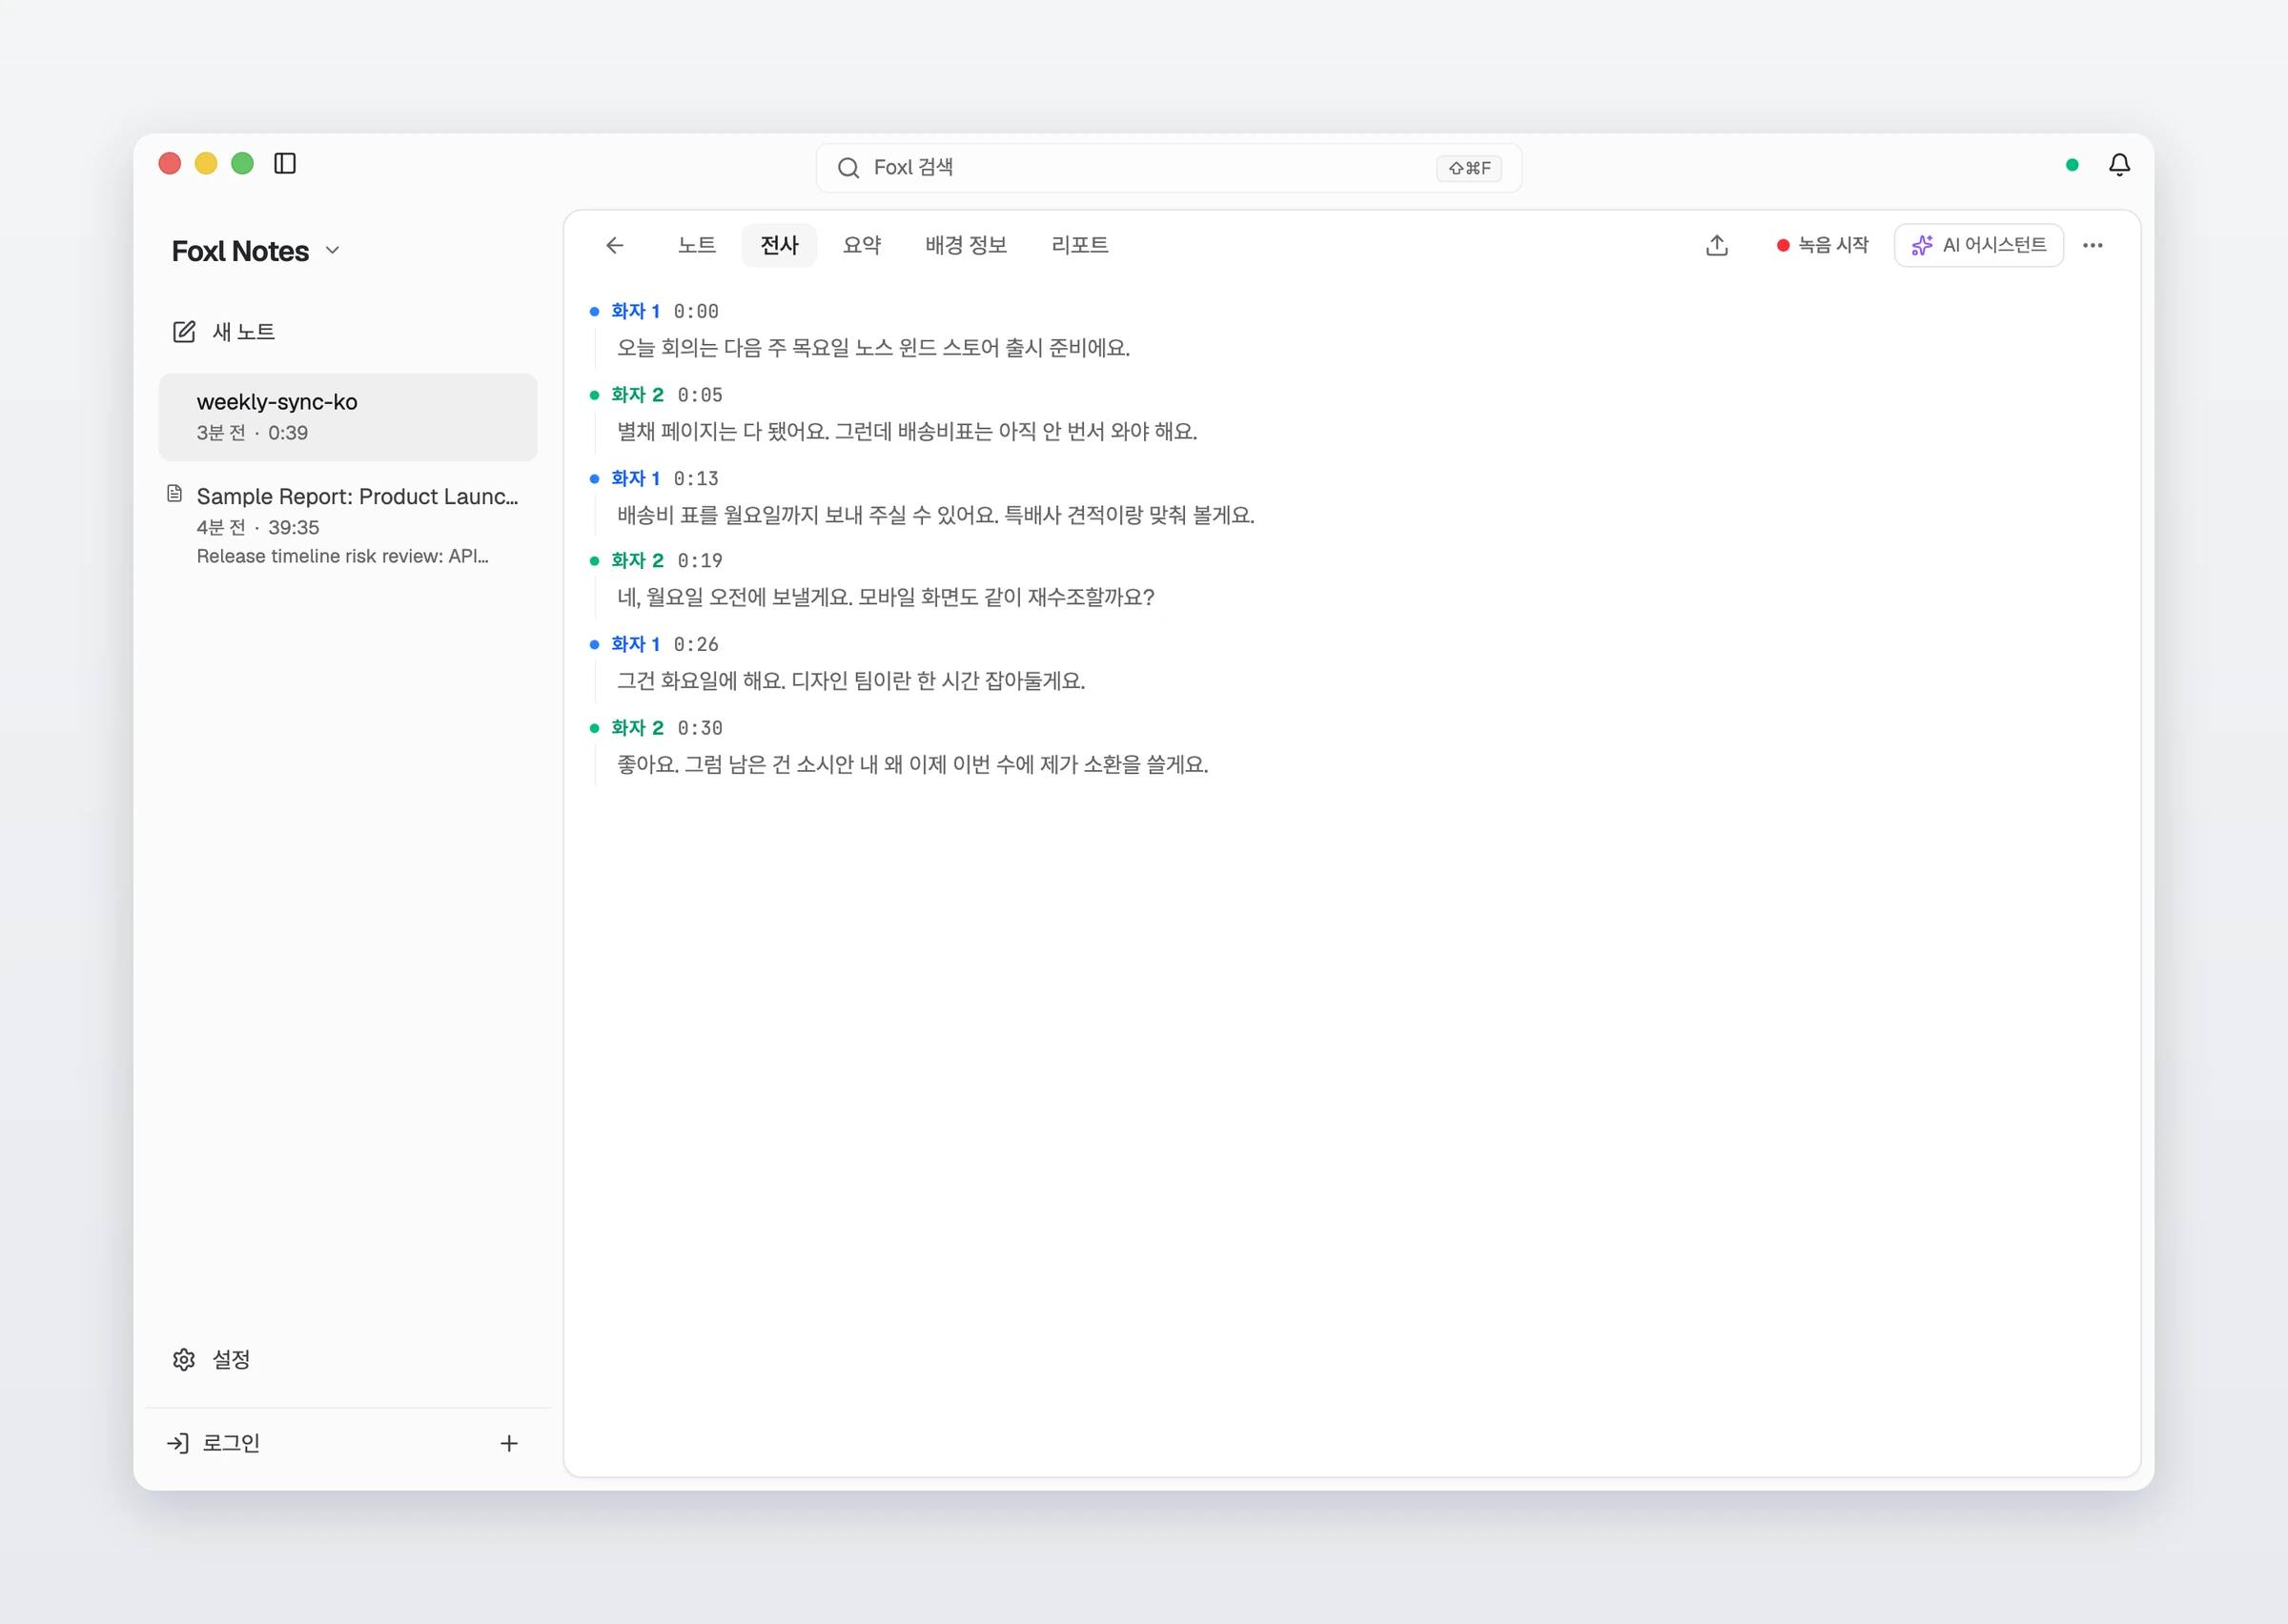Click the 화자 1 label at 0:00
Image resolution: width=2288 pixels, height=1624 pixels.
pyautogui.click(x=636, y=311)
